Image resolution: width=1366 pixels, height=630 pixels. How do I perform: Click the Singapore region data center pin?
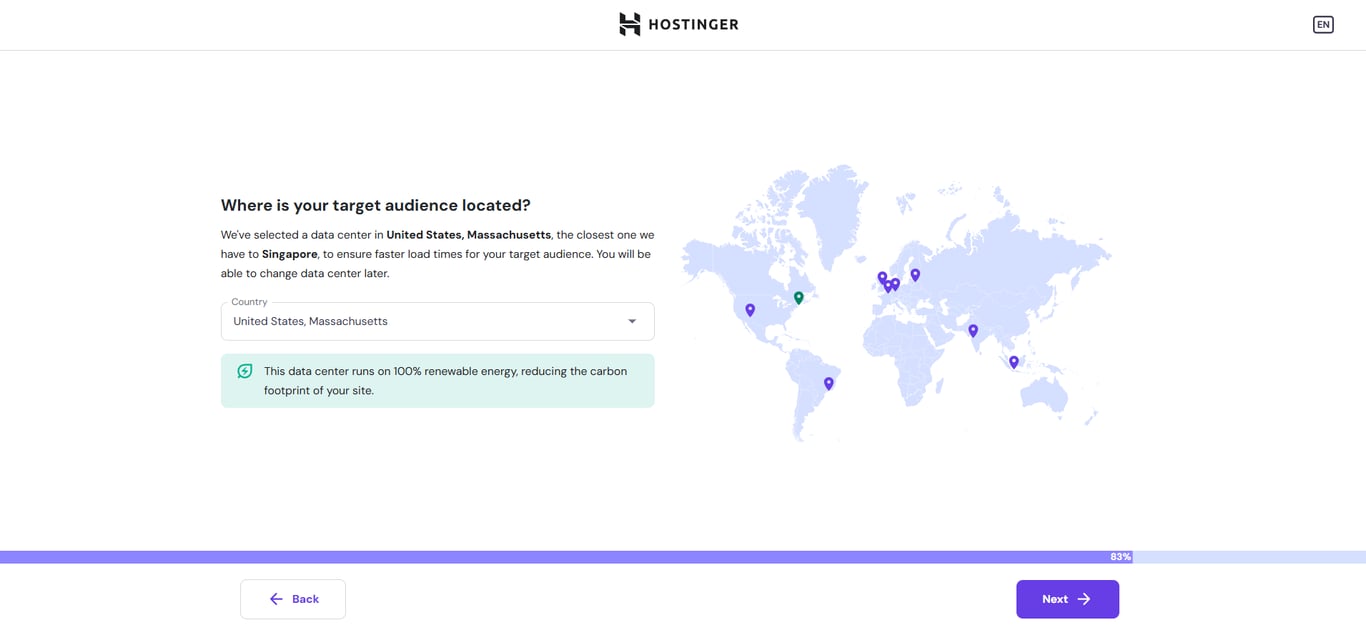(1013, 361)
